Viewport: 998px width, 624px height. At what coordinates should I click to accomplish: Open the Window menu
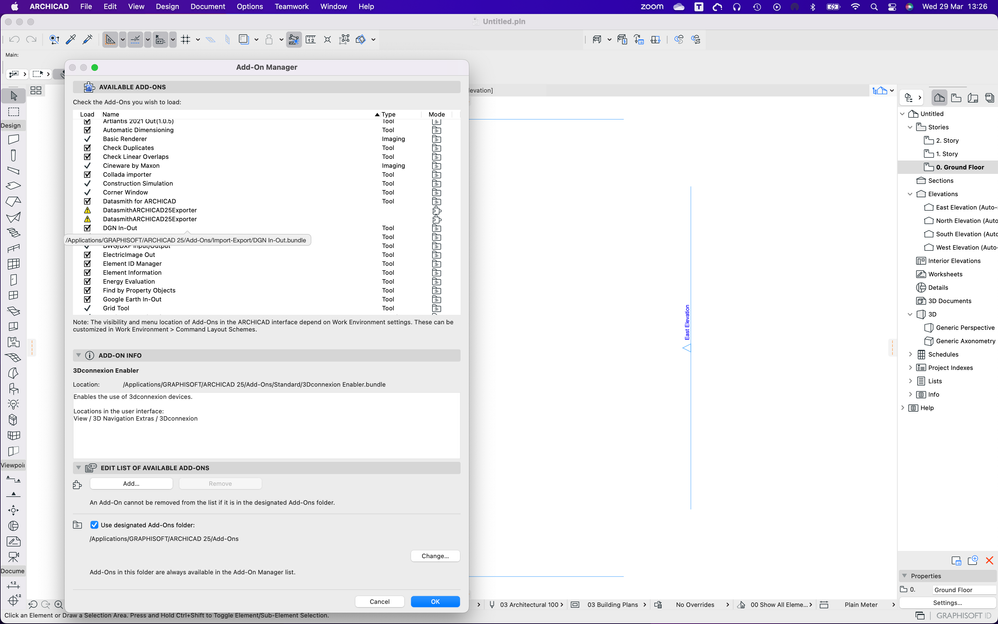click(334, 6)
